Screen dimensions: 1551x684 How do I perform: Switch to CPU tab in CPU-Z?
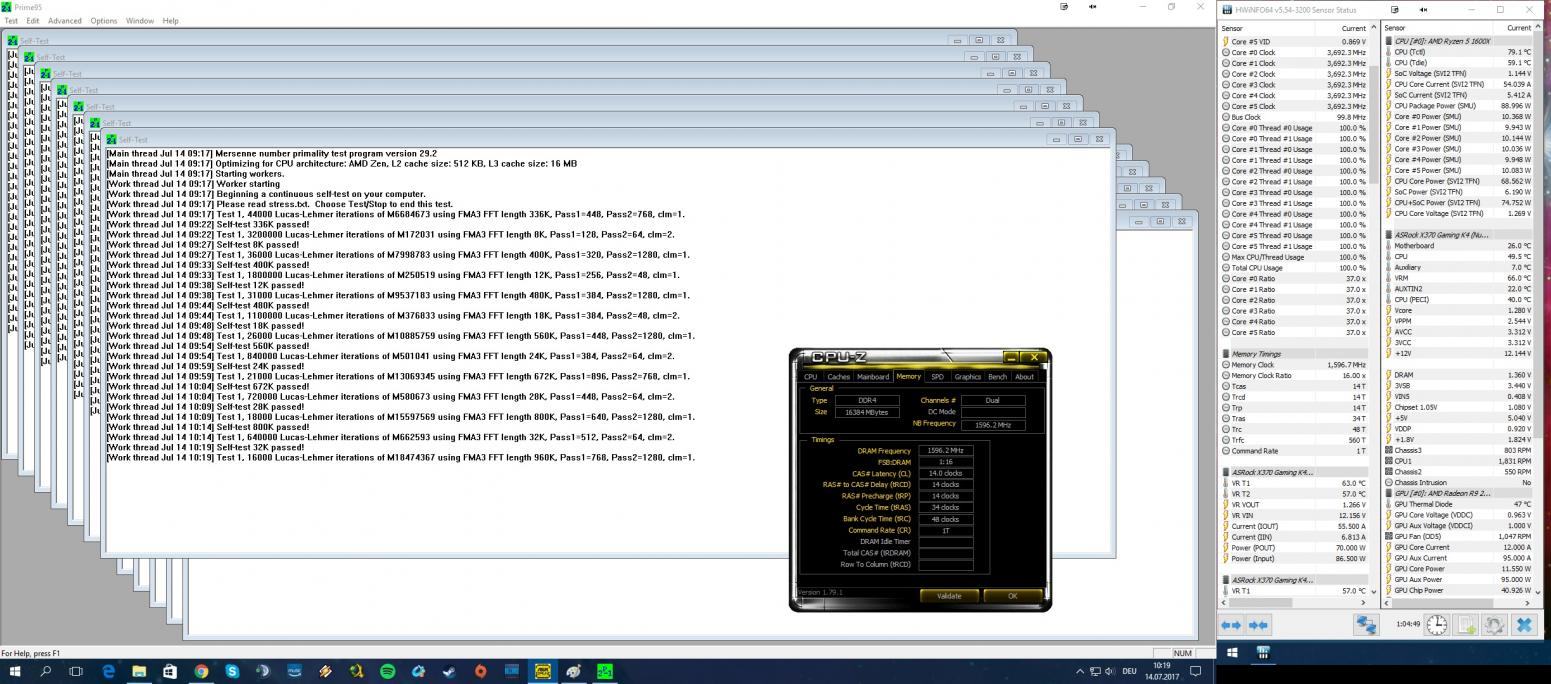point(810,377)
